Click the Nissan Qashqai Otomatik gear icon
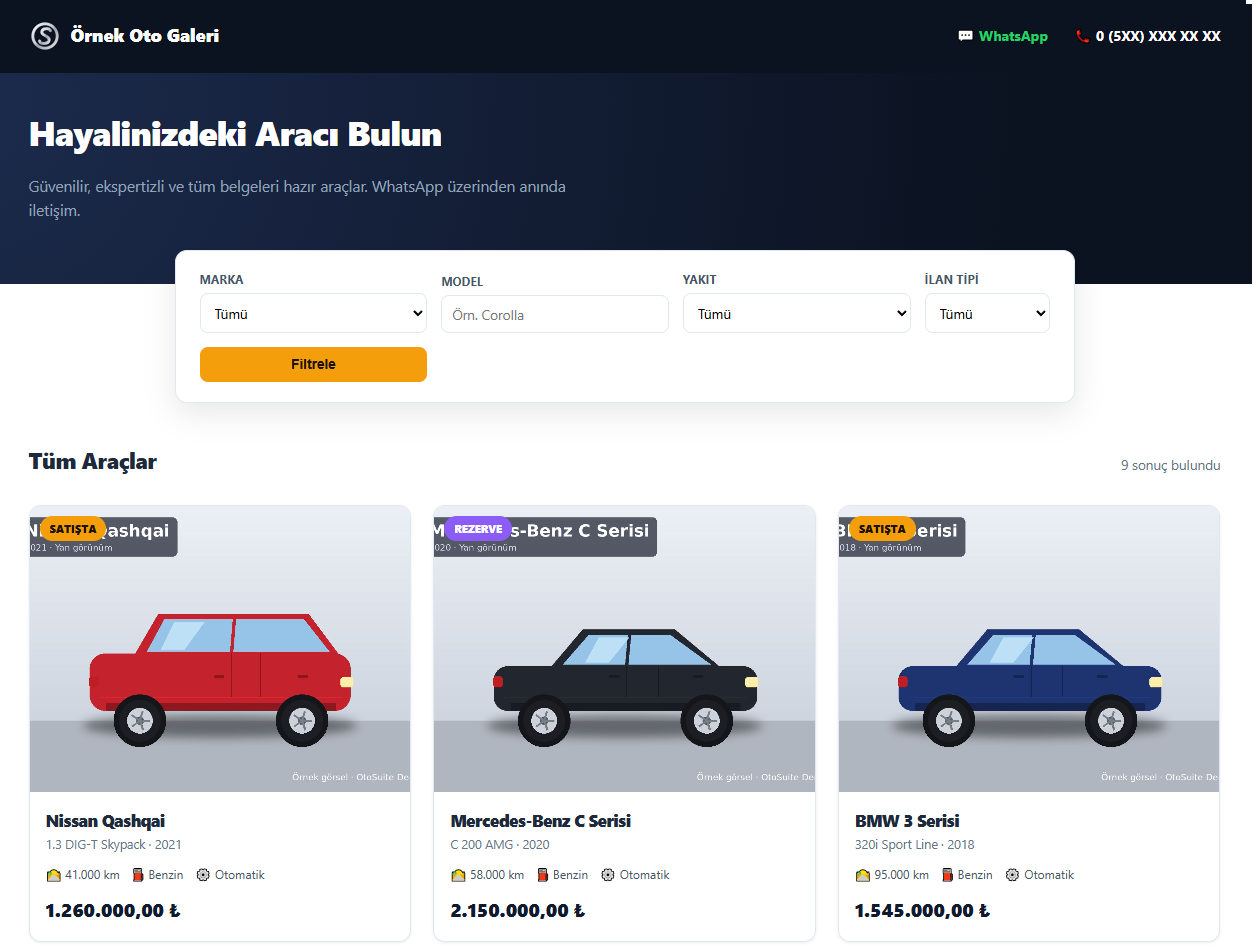Viewport: 1258px width, 950px height. (203, 875)
